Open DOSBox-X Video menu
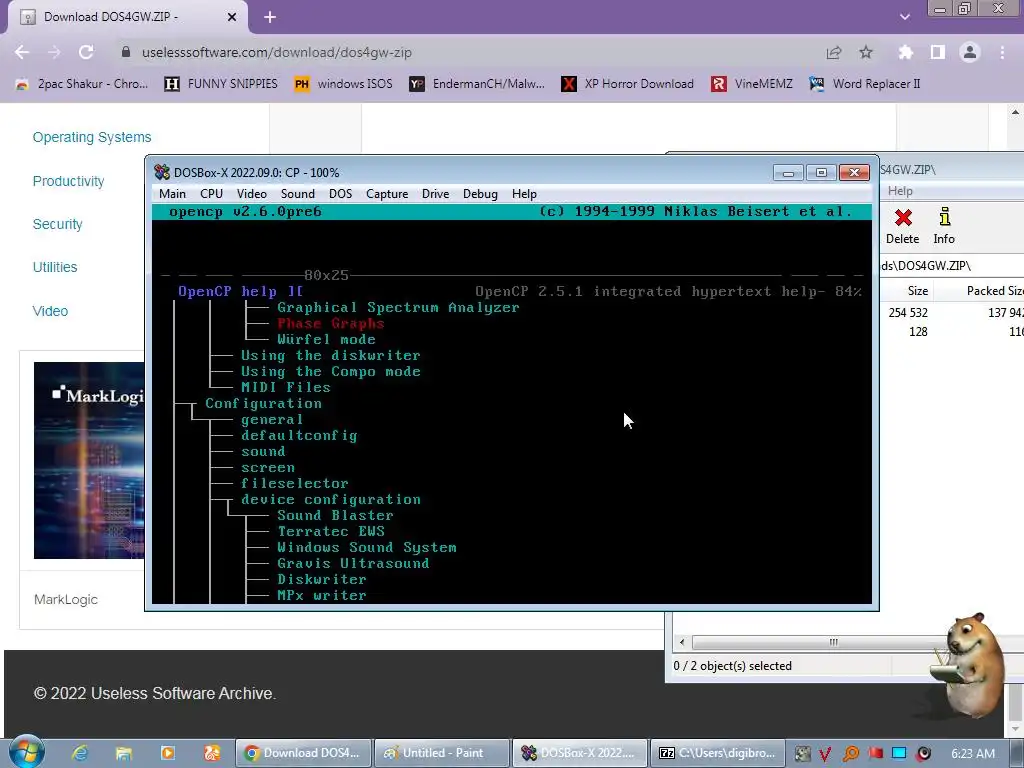This screenshot has width=1024, height=768. coord(251,194)
